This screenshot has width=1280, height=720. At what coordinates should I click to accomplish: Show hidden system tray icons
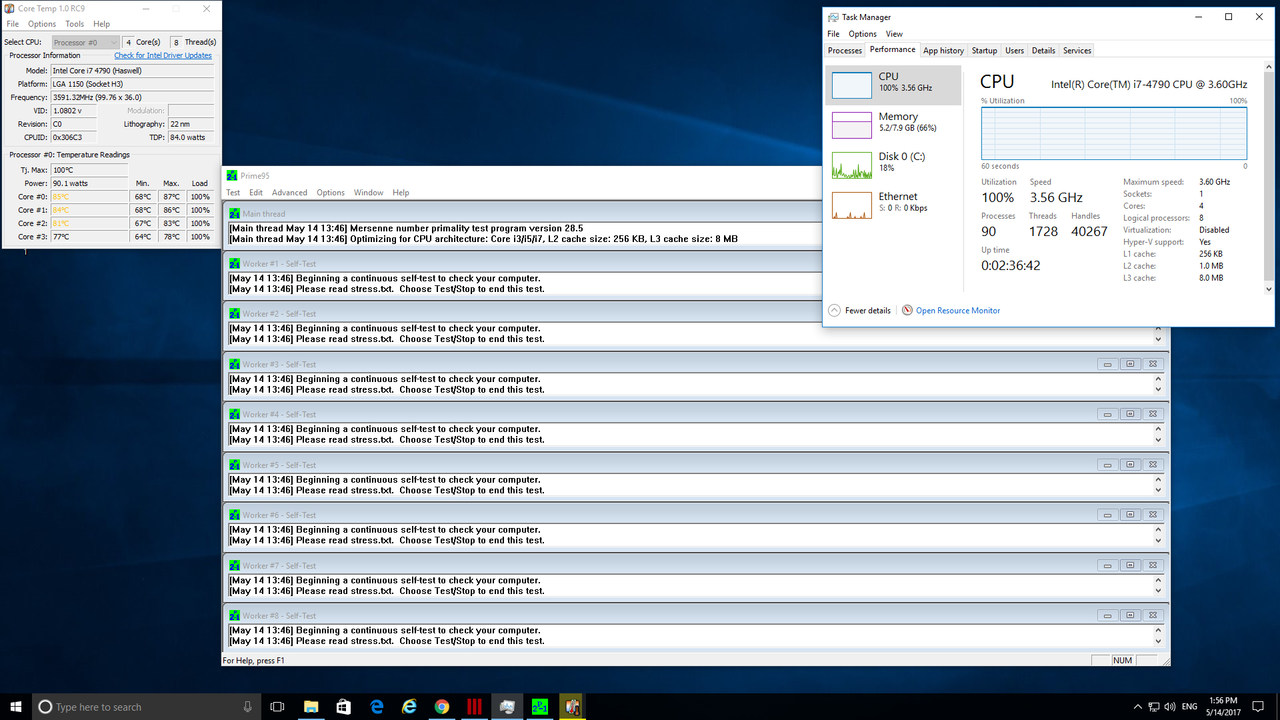1138,707
